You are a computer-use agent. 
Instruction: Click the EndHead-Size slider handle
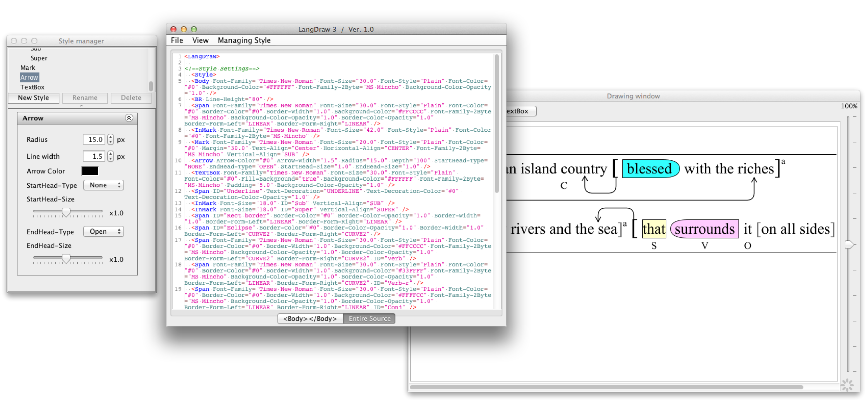click(66, 258)
